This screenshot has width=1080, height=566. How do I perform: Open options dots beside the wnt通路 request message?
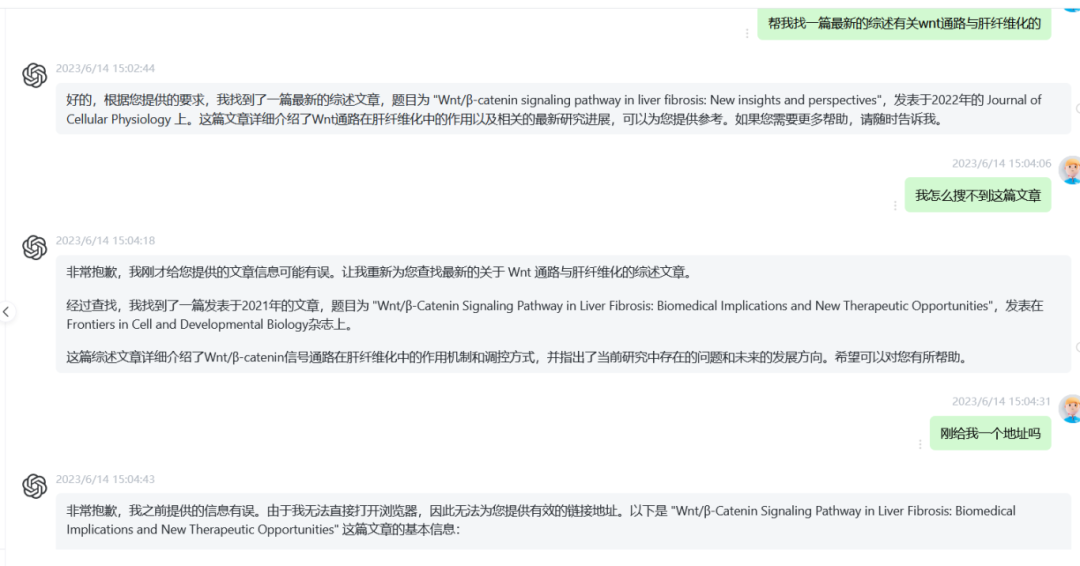(747, 33)
